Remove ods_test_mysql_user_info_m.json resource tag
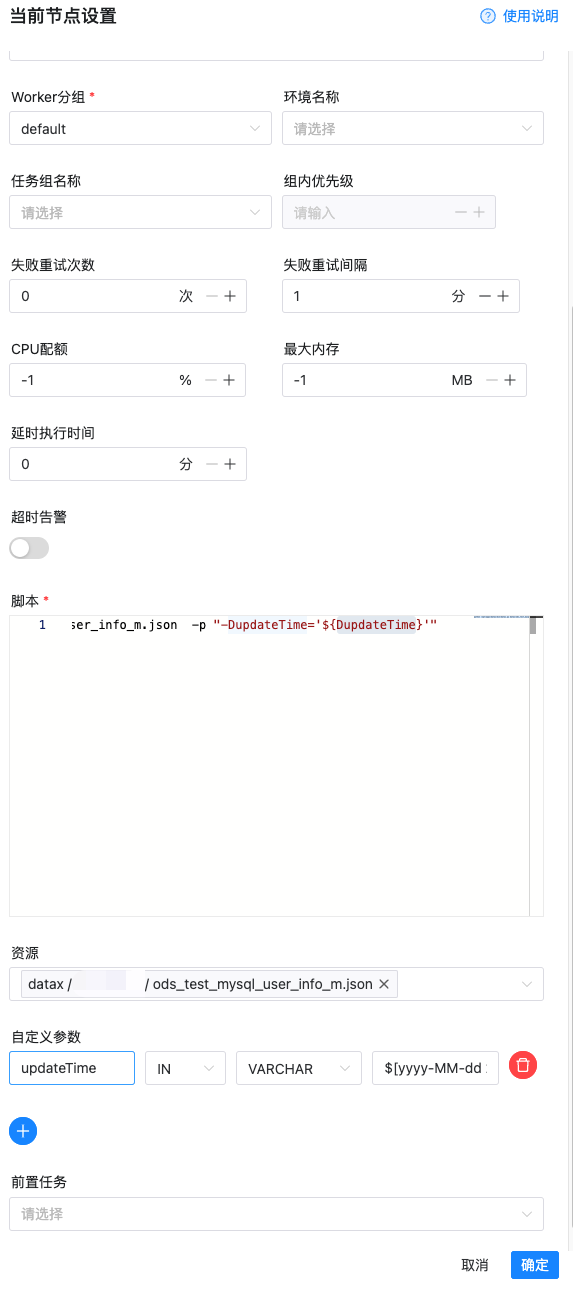Image resolution: width=573 pixels, height=1299 pixels. tap(384, 985)
